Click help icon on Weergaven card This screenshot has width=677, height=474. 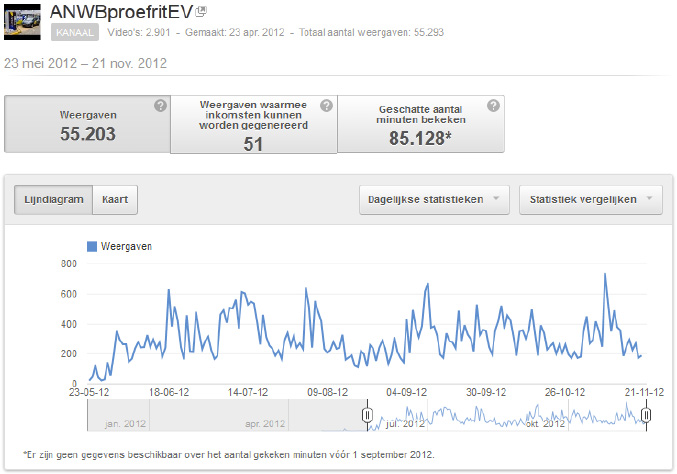point(160,106)
